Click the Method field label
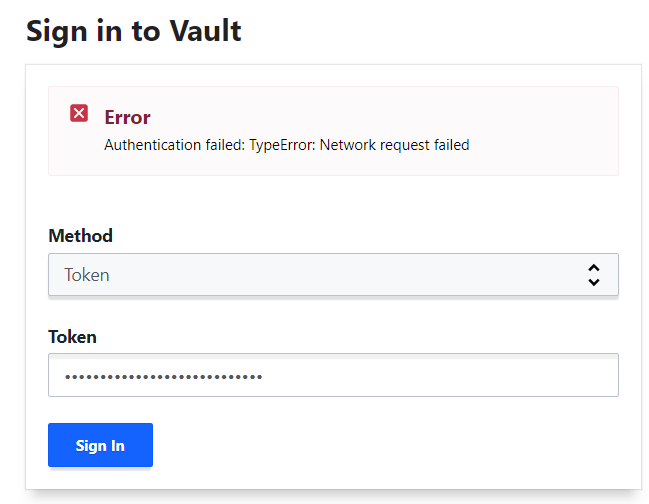The width and height of the screenshot is (649, 504). [x=80, y=236]
